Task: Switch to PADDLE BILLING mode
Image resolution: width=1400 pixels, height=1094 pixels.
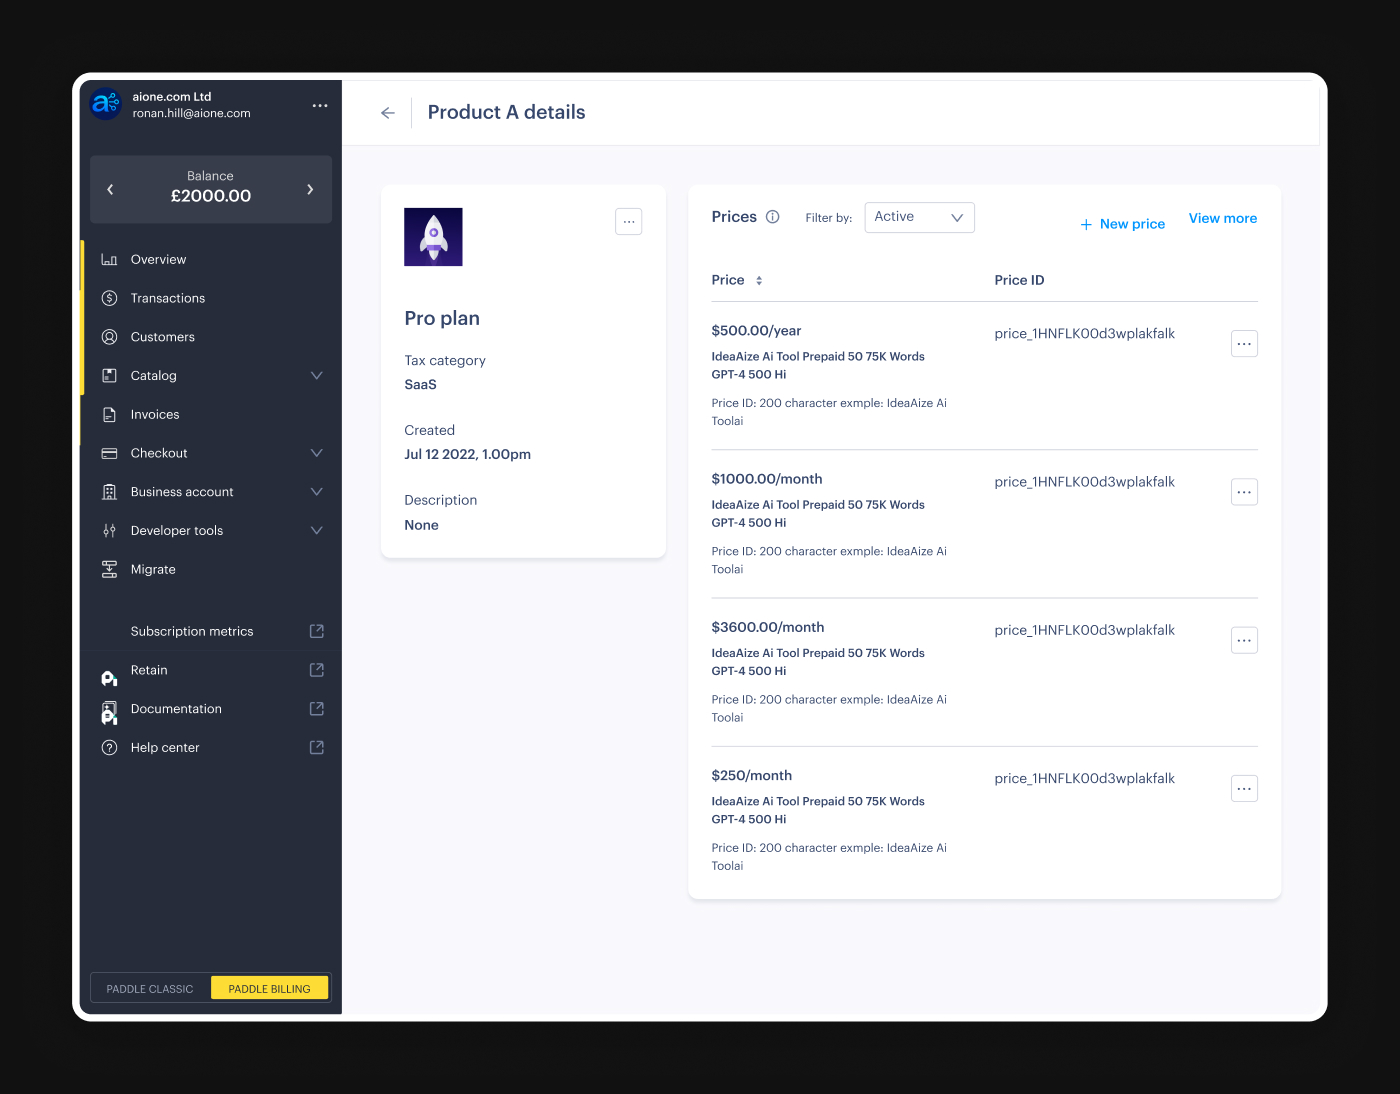Action: [269, 988]
